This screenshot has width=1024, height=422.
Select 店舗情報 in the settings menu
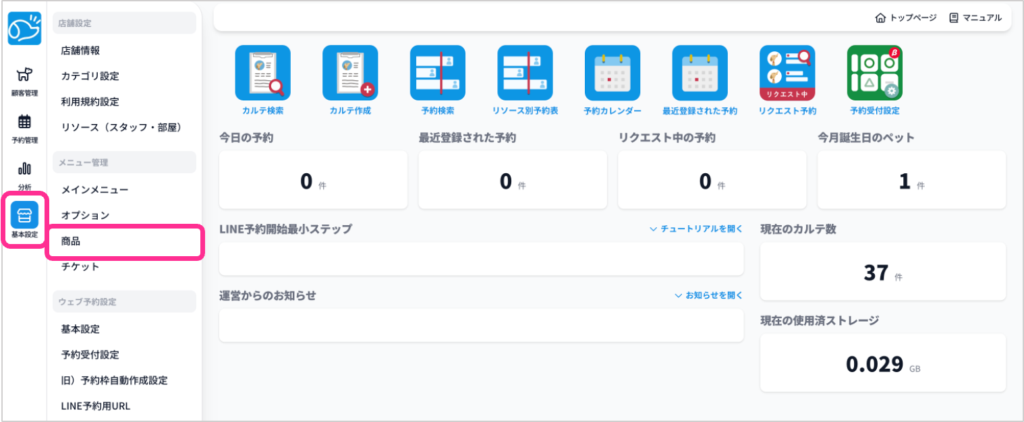pyautogui.click(x=80, y=50)
